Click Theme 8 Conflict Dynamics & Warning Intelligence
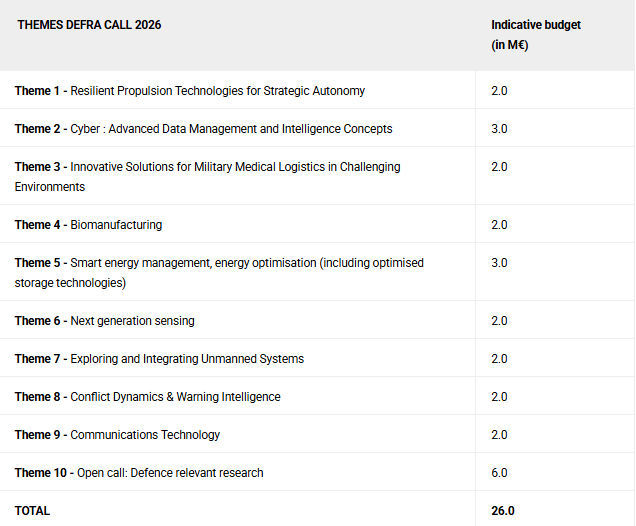 [x=147, y=397]
